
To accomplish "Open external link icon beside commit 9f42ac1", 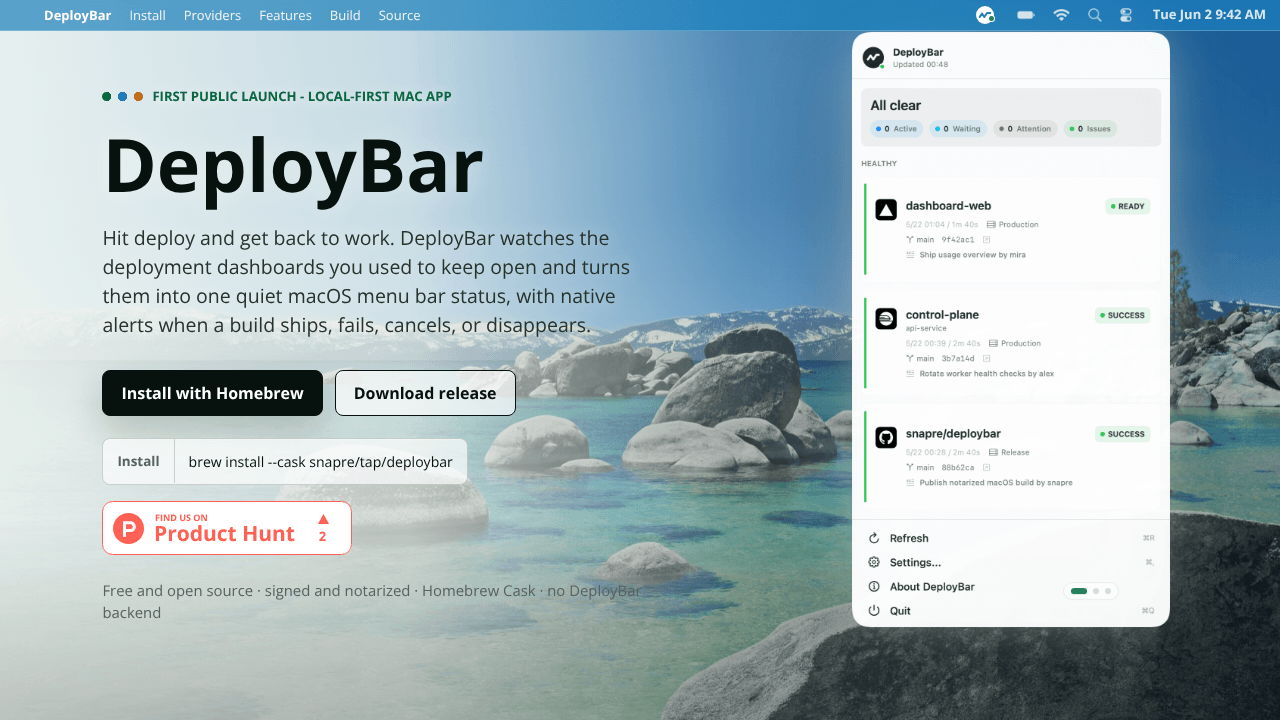I will pyautogui.click(x=986, y=240).
